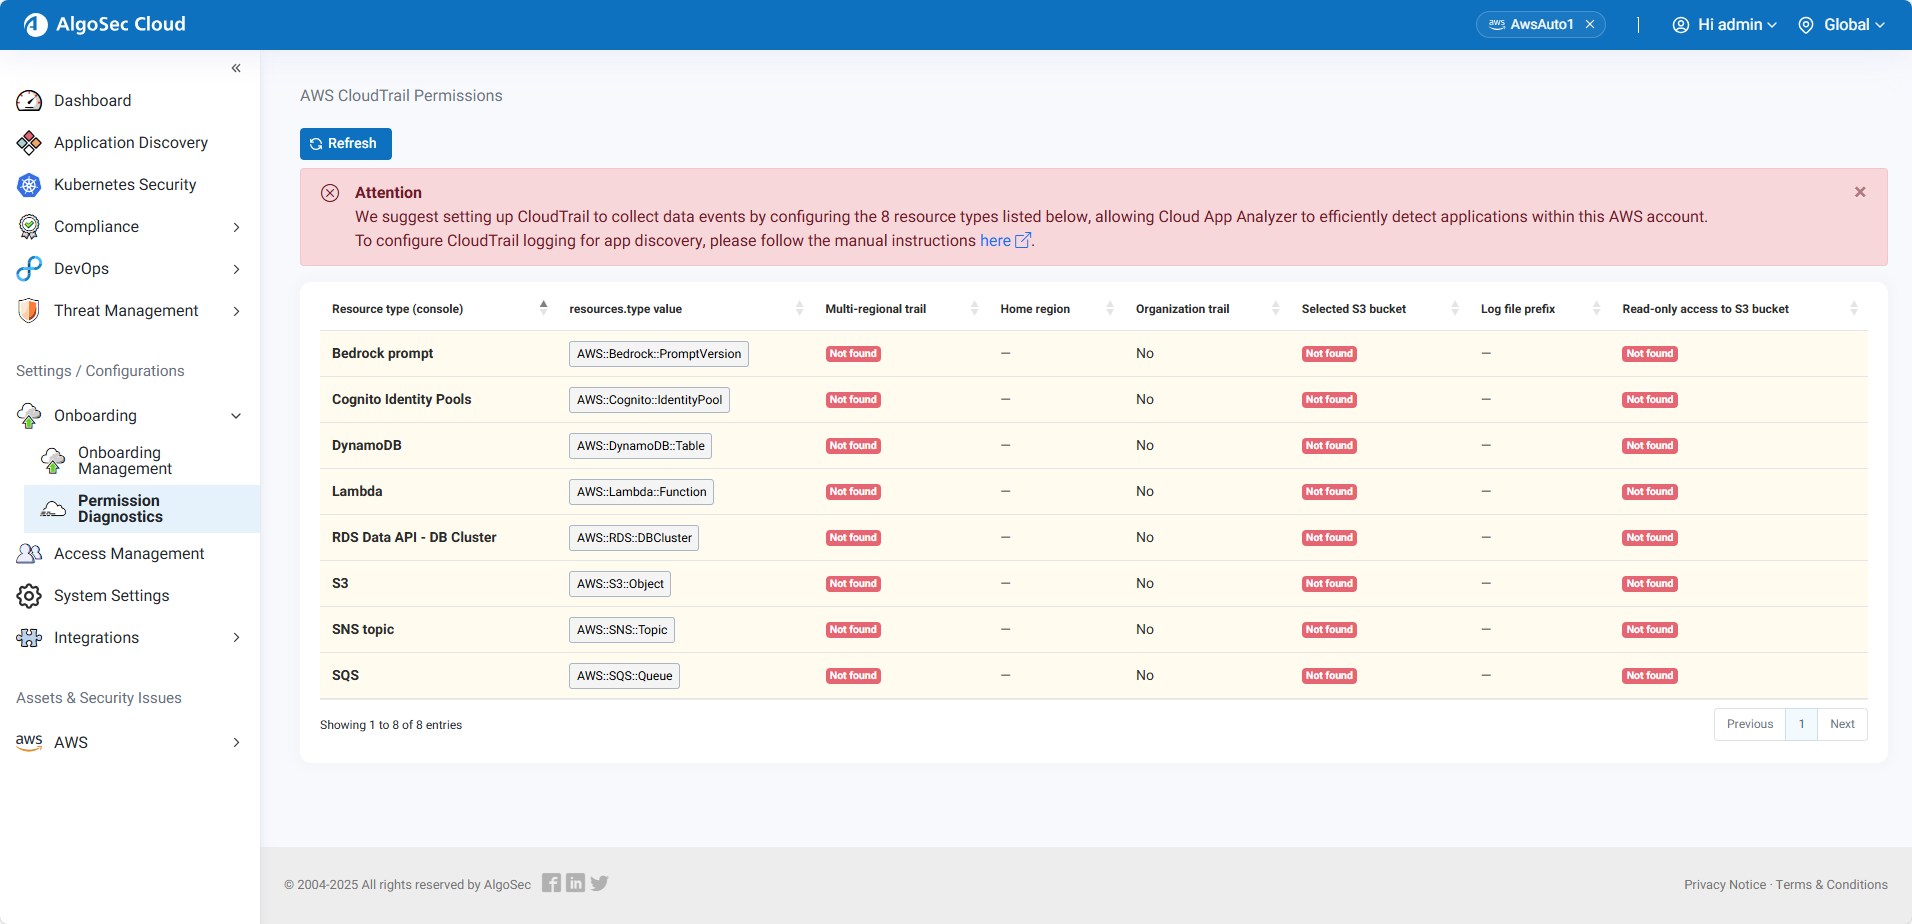This screenshot has width=1912, height=924.
Task: Dismiss the Attention alert banner
Action: (1860, 192)
